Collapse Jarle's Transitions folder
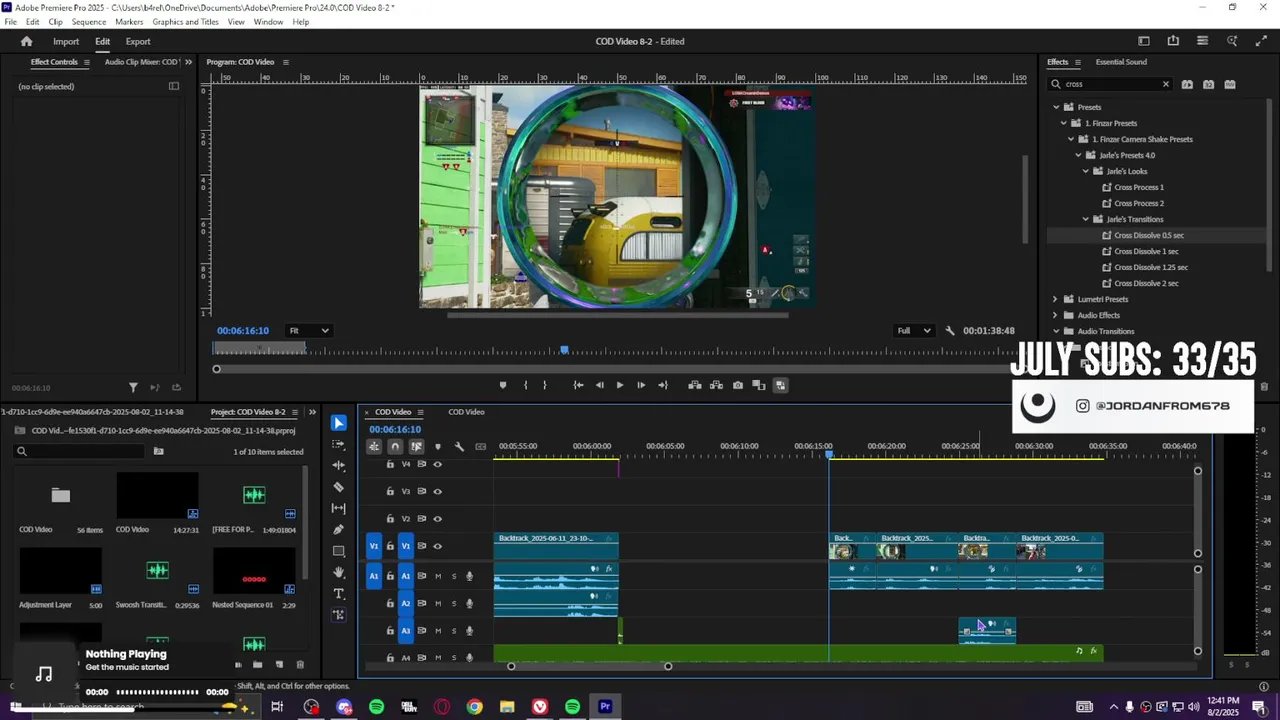Image resolution: width=1280 pixels, height=720 pixels. (x=1086, y=219)
